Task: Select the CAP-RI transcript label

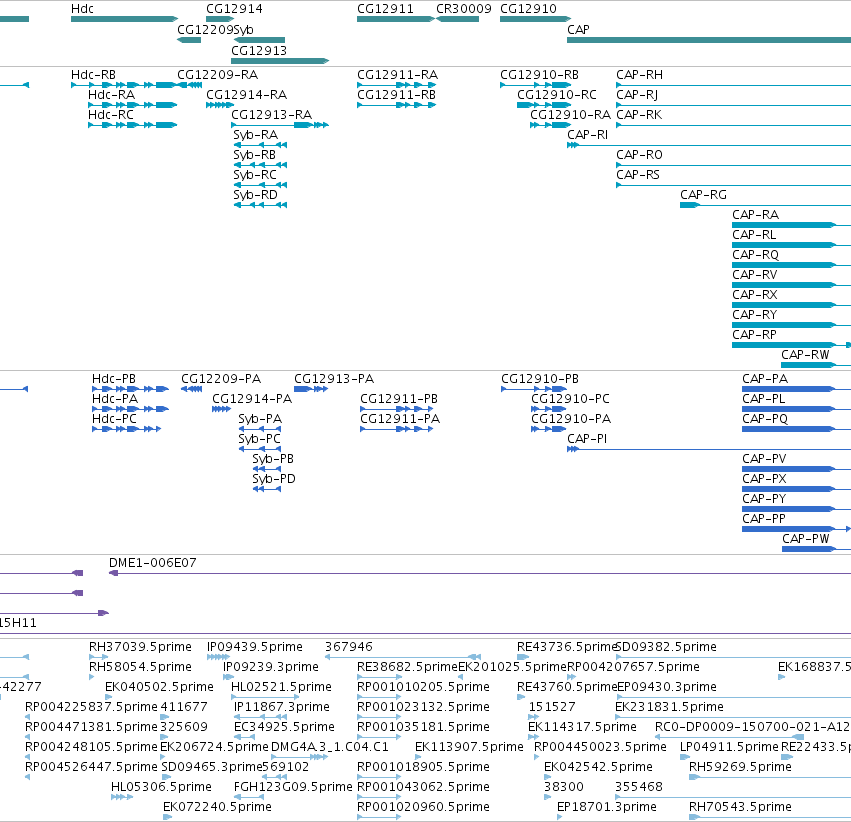Action: 588,135
